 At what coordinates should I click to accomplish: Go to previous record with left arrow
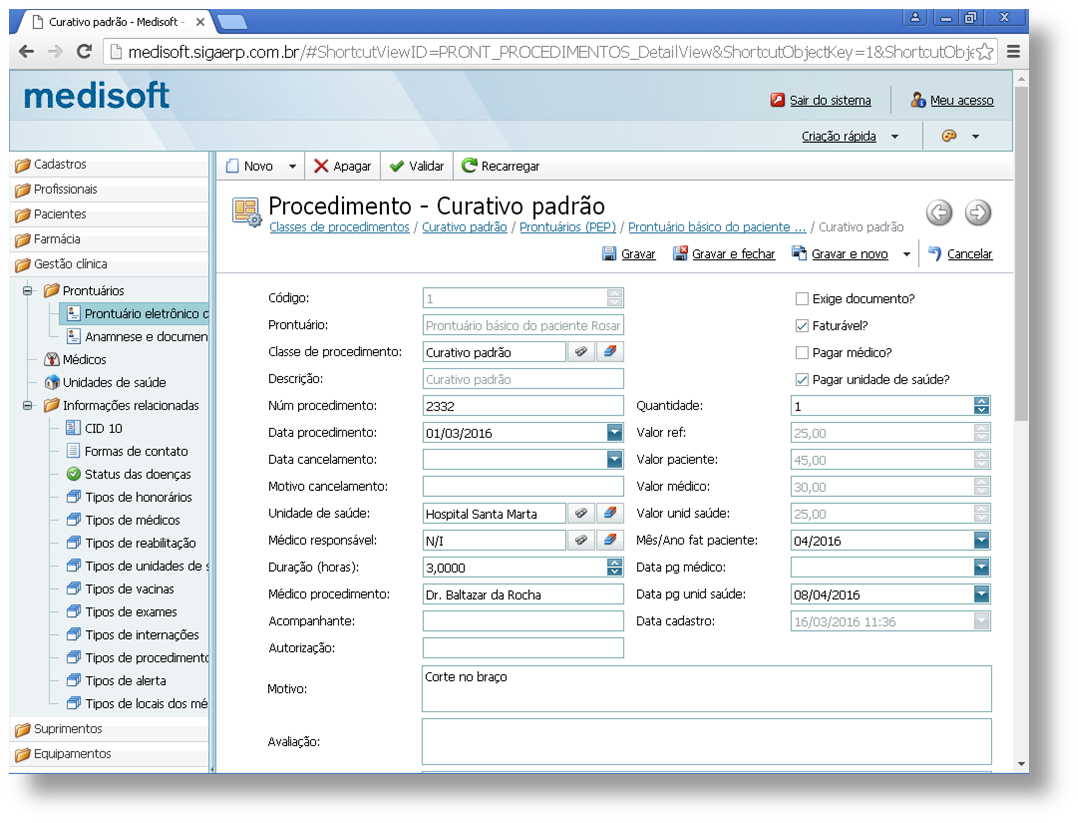pos(939,212)
